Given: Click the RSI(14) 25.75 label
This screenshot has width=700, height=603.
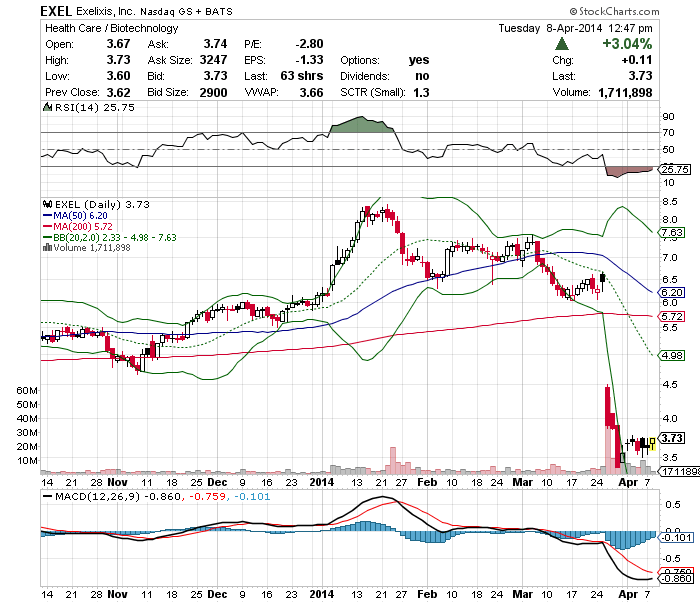Looking at the screenshot, I should (94, 108).
